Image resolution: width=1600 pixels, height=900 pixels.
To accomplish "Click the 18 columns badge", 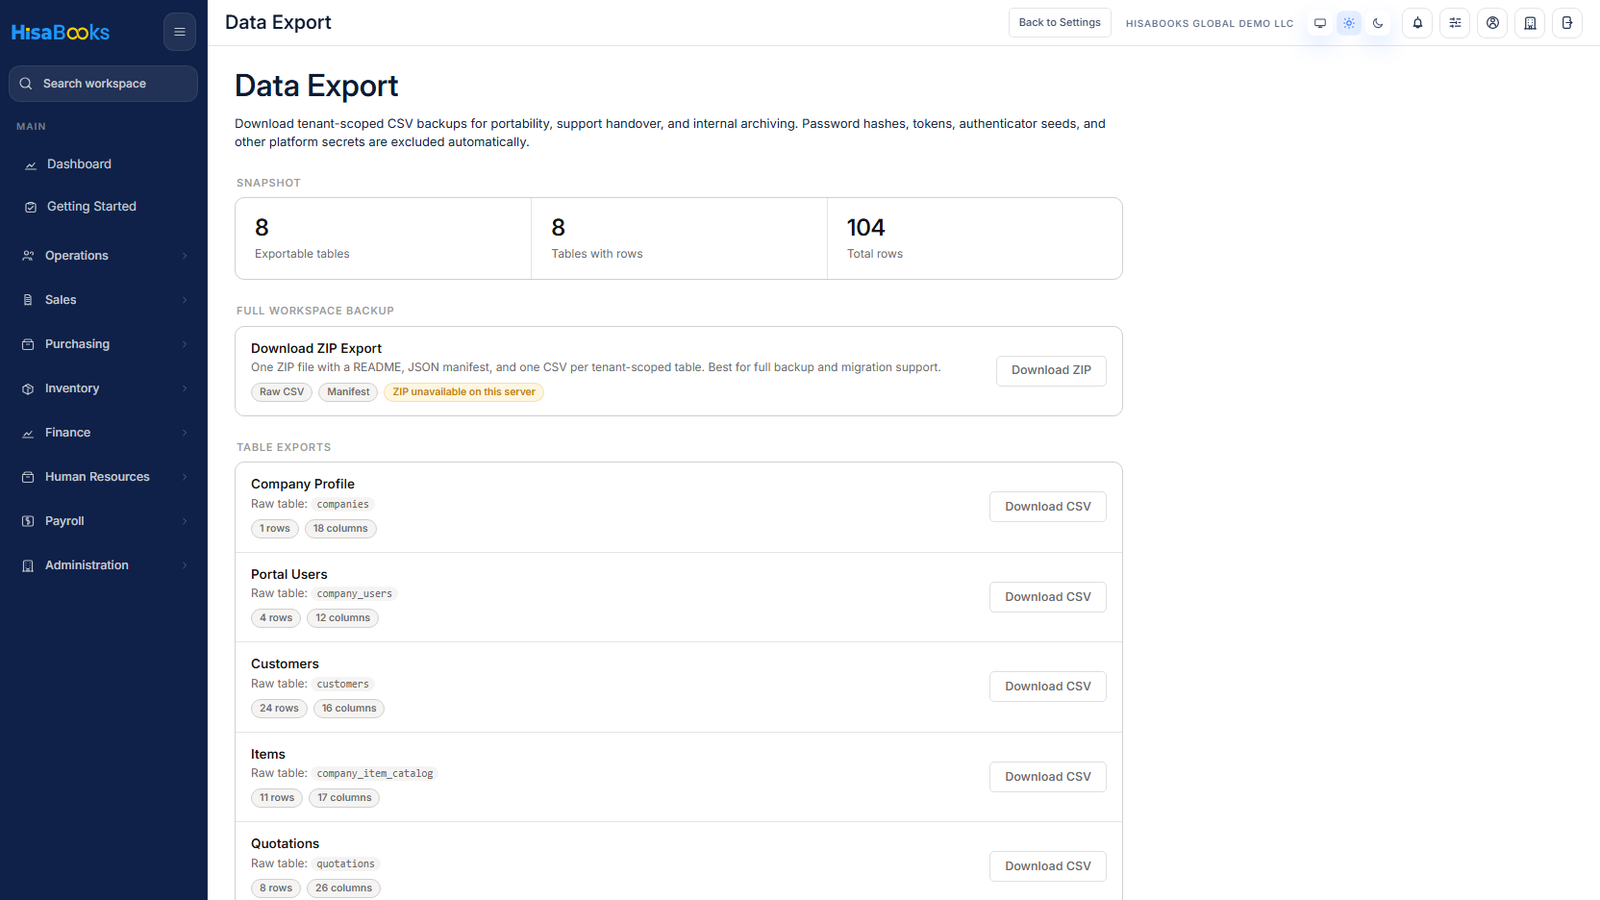I will [340, 529].
